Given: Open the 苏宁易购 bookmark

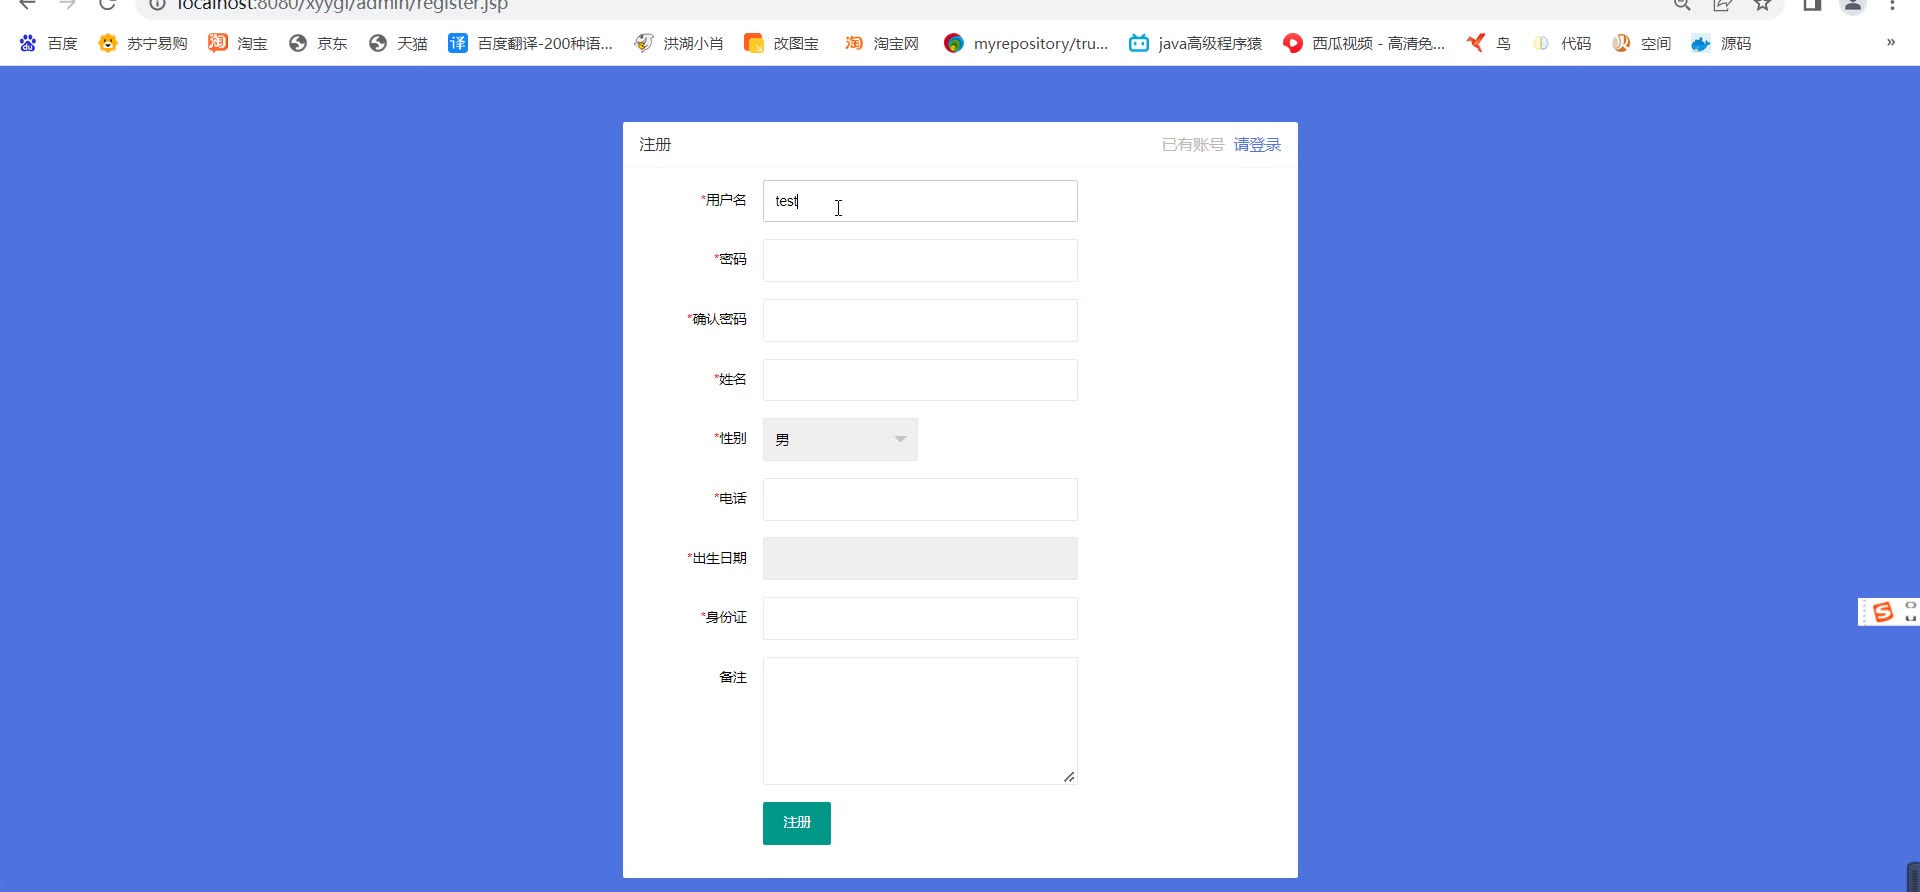Looking at the screenshot, I should 143,43.
